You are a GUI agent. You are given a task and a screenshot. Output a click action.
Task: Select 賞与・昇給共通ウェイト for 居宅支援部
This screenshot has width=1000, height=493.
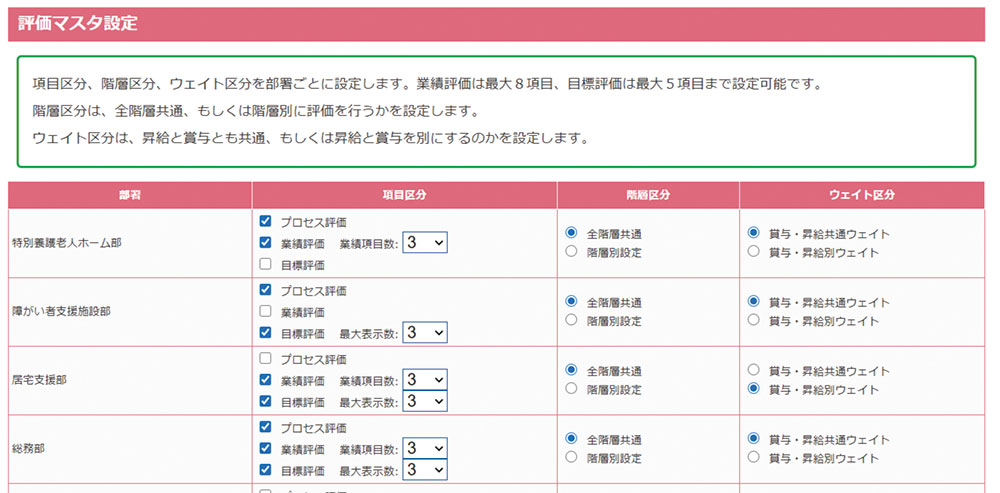coord(754,369)
